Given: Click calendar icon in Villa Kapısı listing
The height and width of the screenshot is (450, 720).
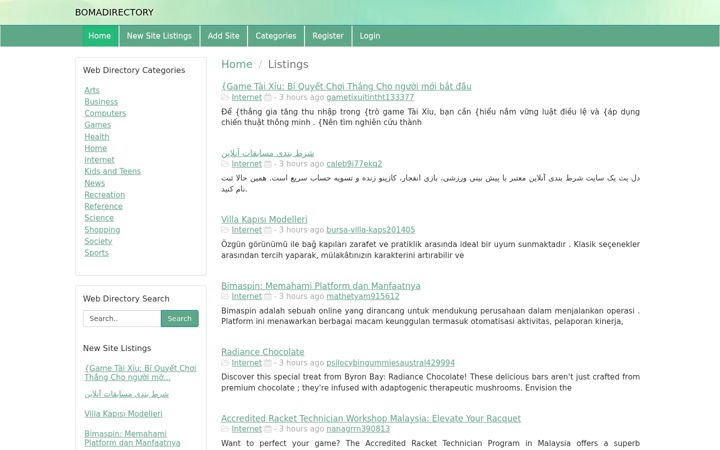Looking at the screenshot, I should tap(268, 230).
